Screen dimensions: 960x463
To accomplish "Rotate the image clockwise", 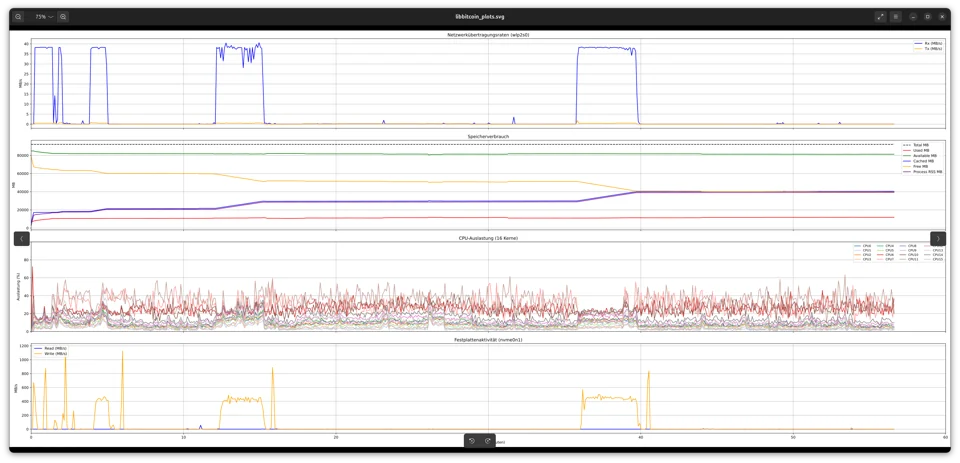I will 488,440.
